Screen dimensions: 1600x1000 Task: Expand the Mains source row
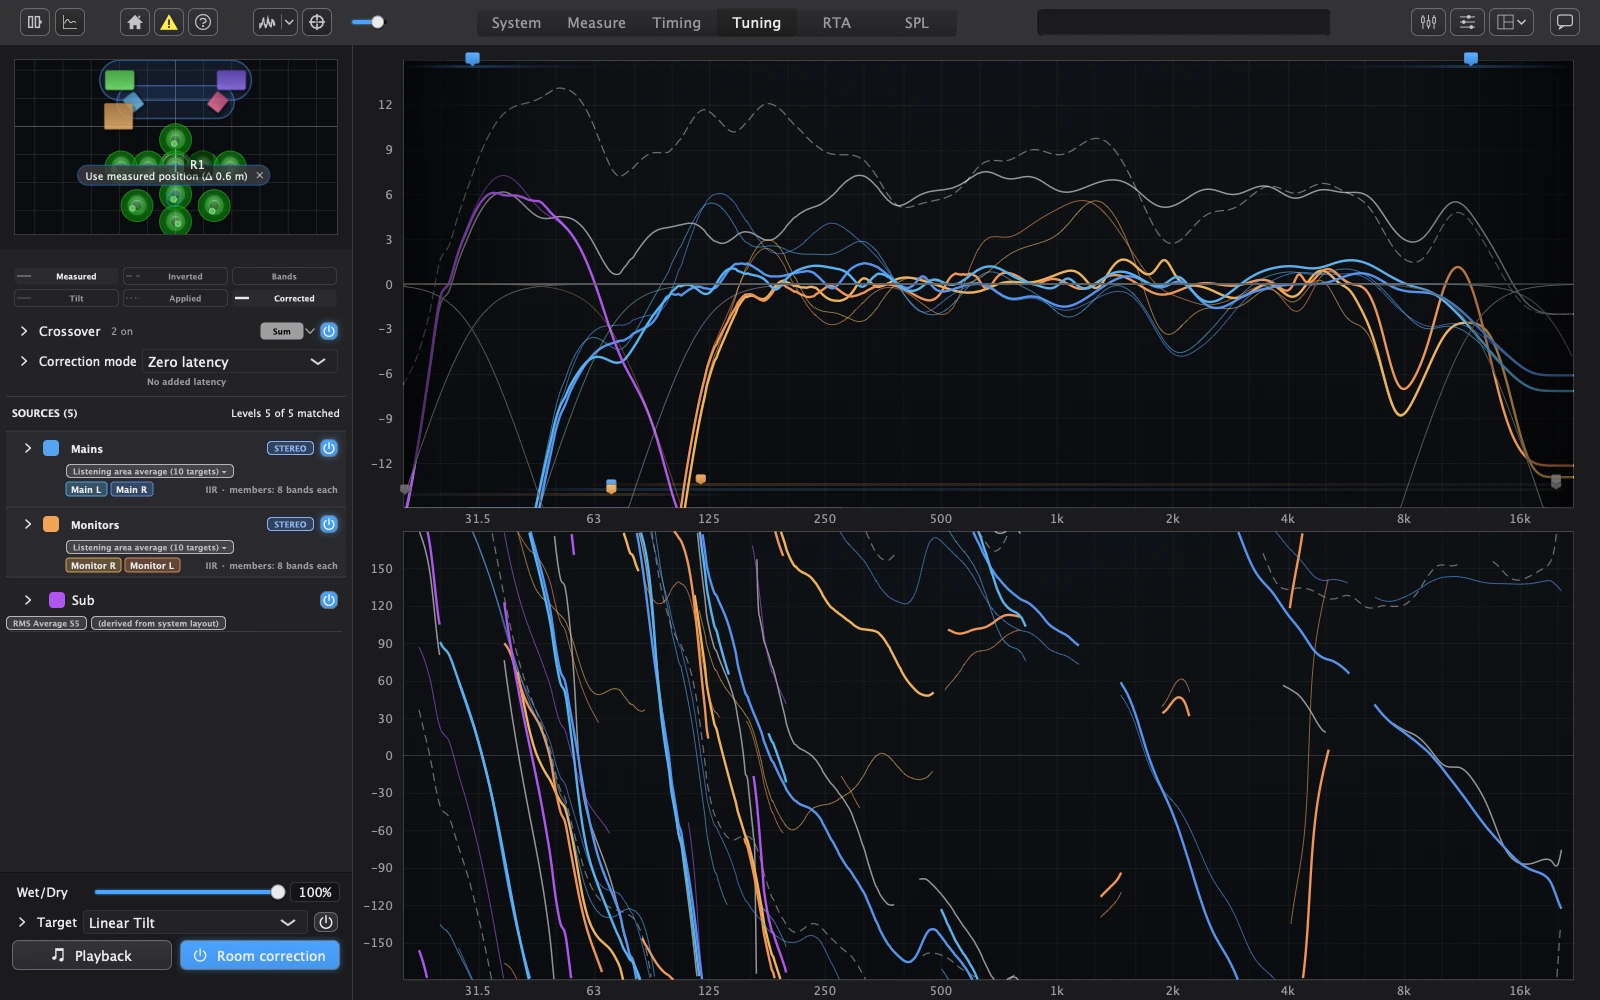pyautogui.click(x=28, y=448)
